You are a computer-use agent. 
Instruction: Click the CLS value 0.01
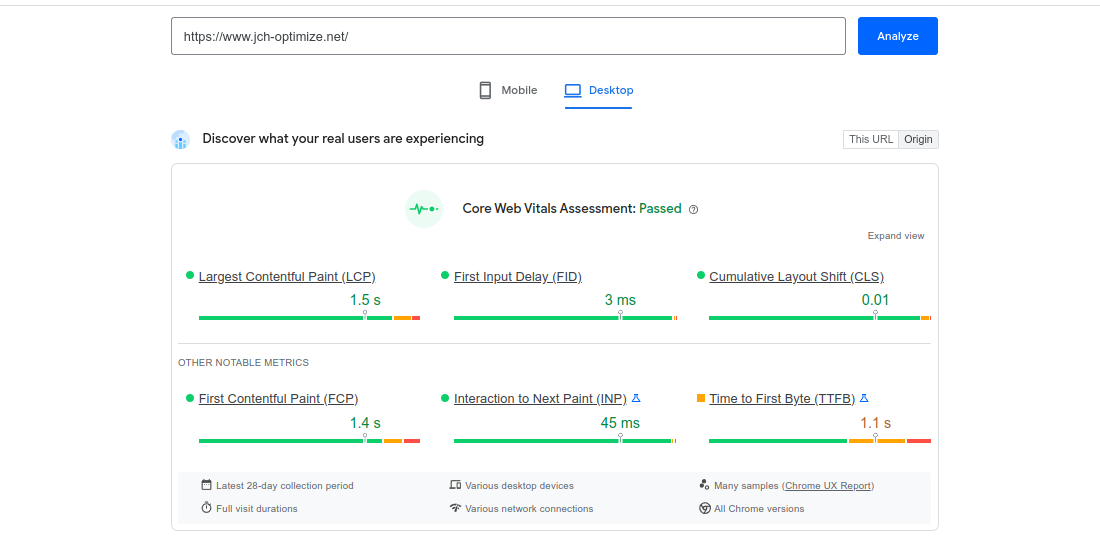[x=876, y=300]
